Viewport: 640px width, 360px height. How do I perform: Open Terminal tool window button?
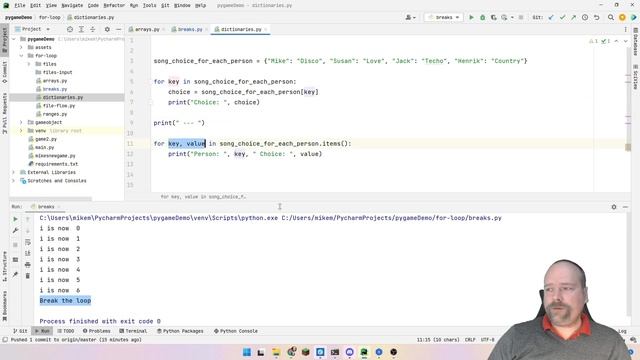[x=133, y=331]
